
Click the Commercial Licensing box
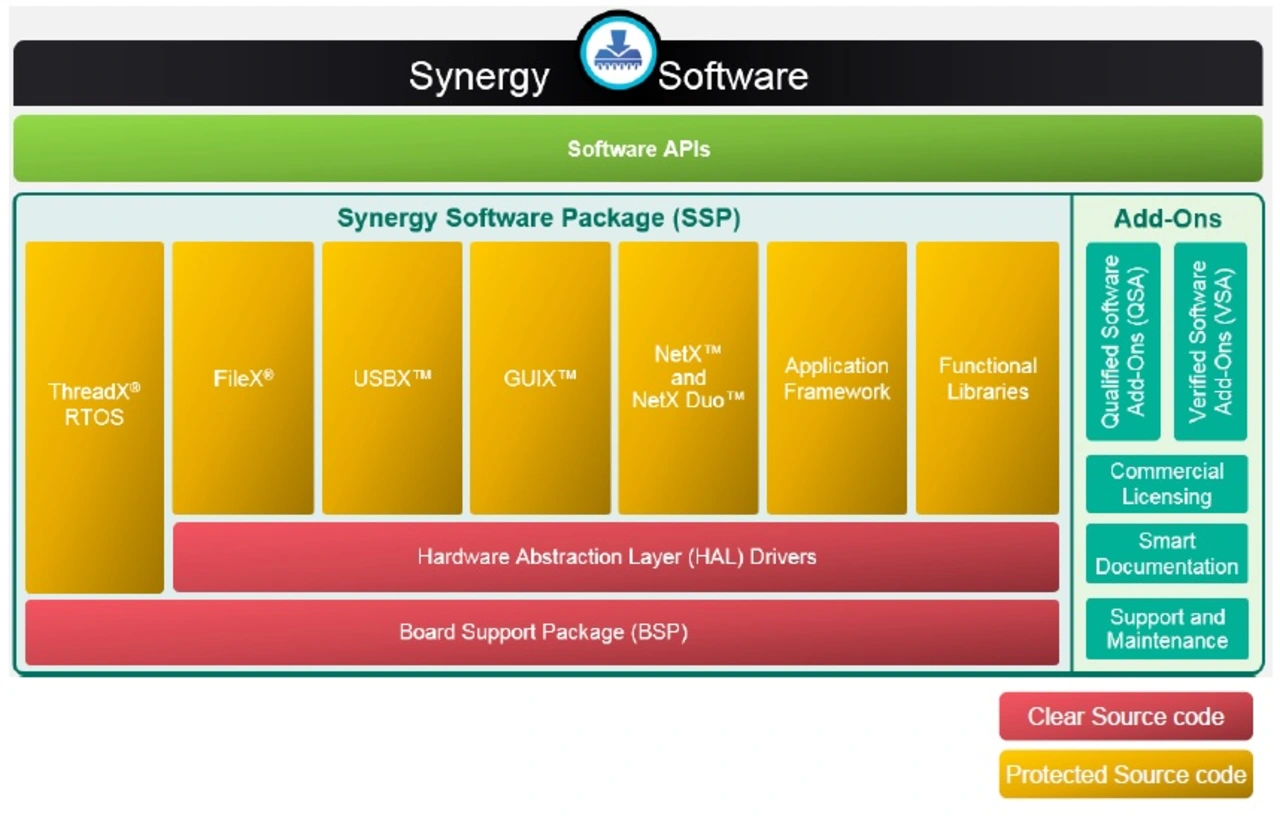click(1166, 484)
